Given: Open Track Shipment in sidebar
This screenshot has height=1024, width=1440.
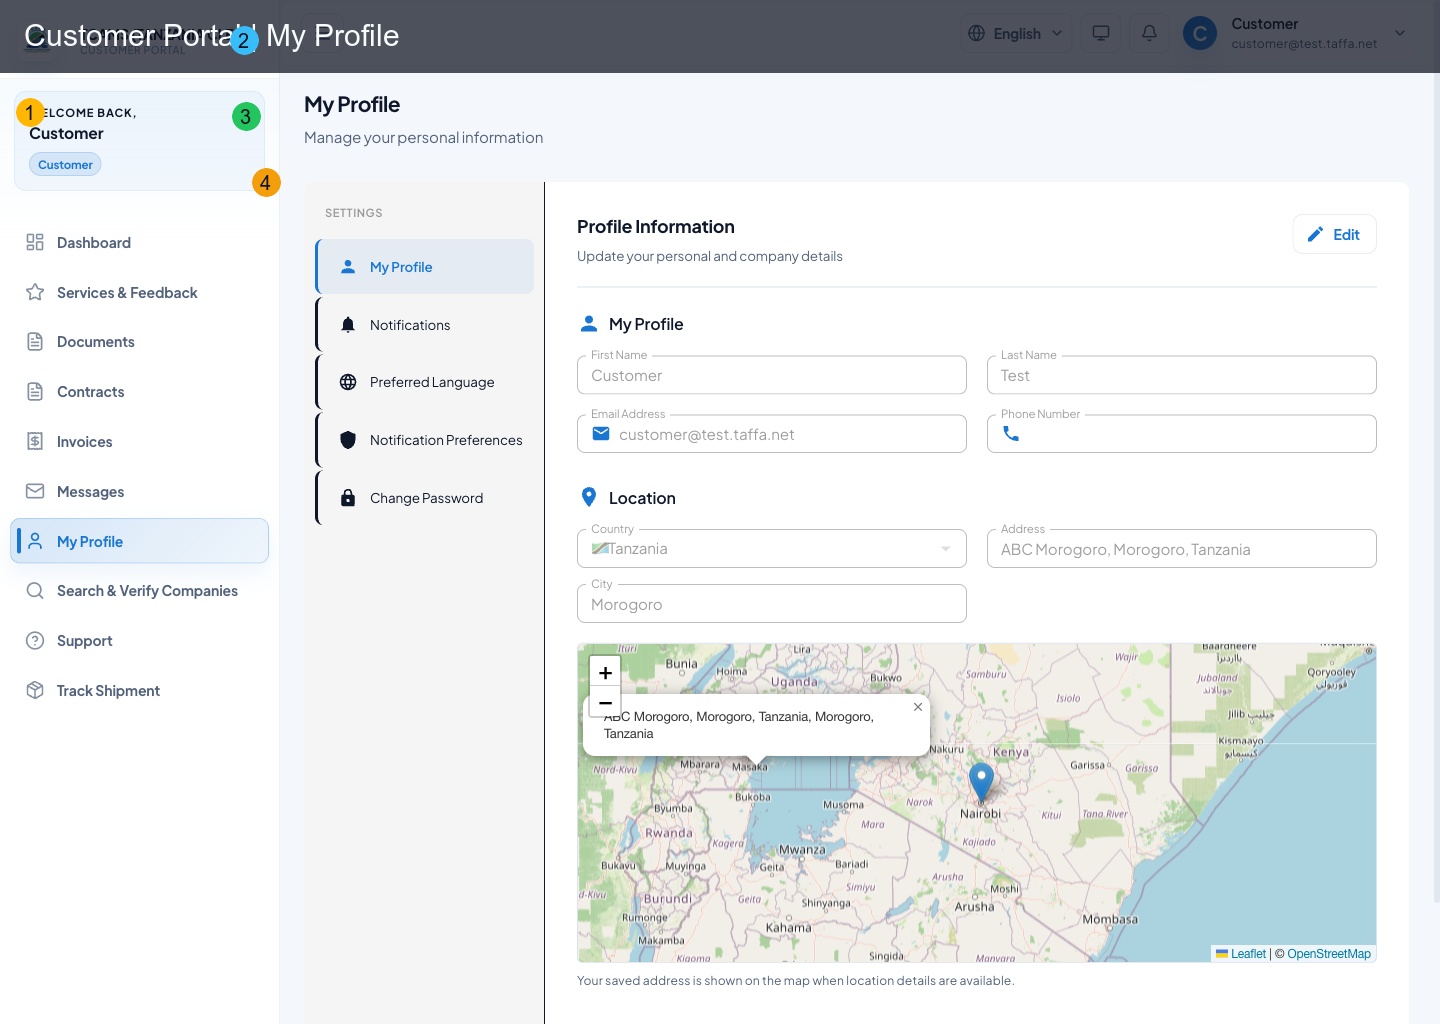Looking at the screenshot, I should 139,691.
